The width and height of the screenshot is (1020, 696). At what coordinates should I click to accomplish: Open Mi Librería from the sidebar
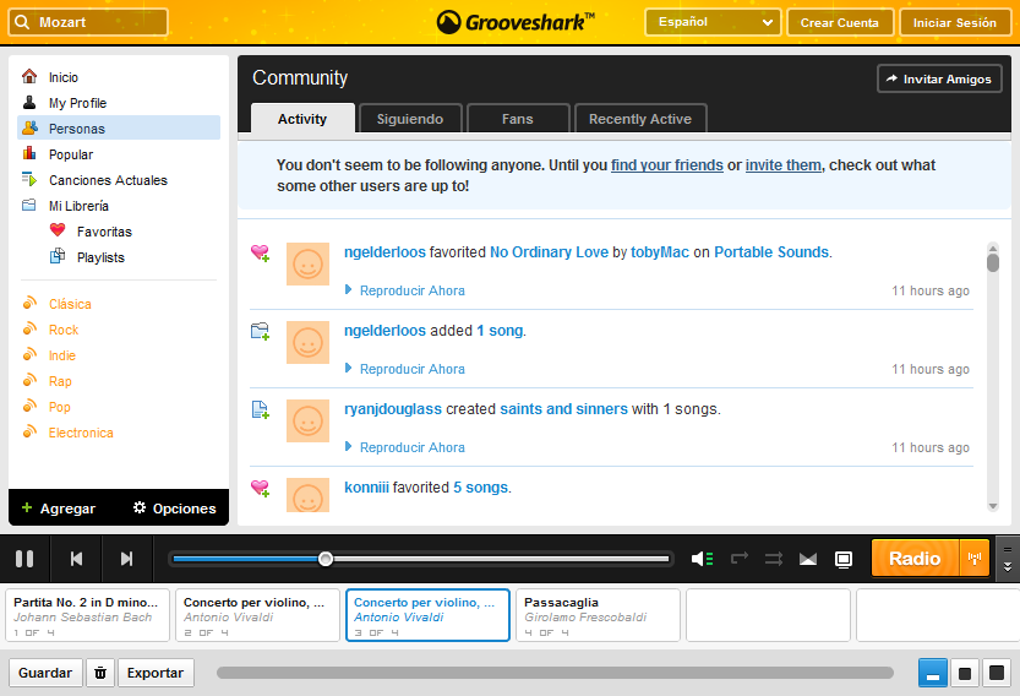coord(77,205)
